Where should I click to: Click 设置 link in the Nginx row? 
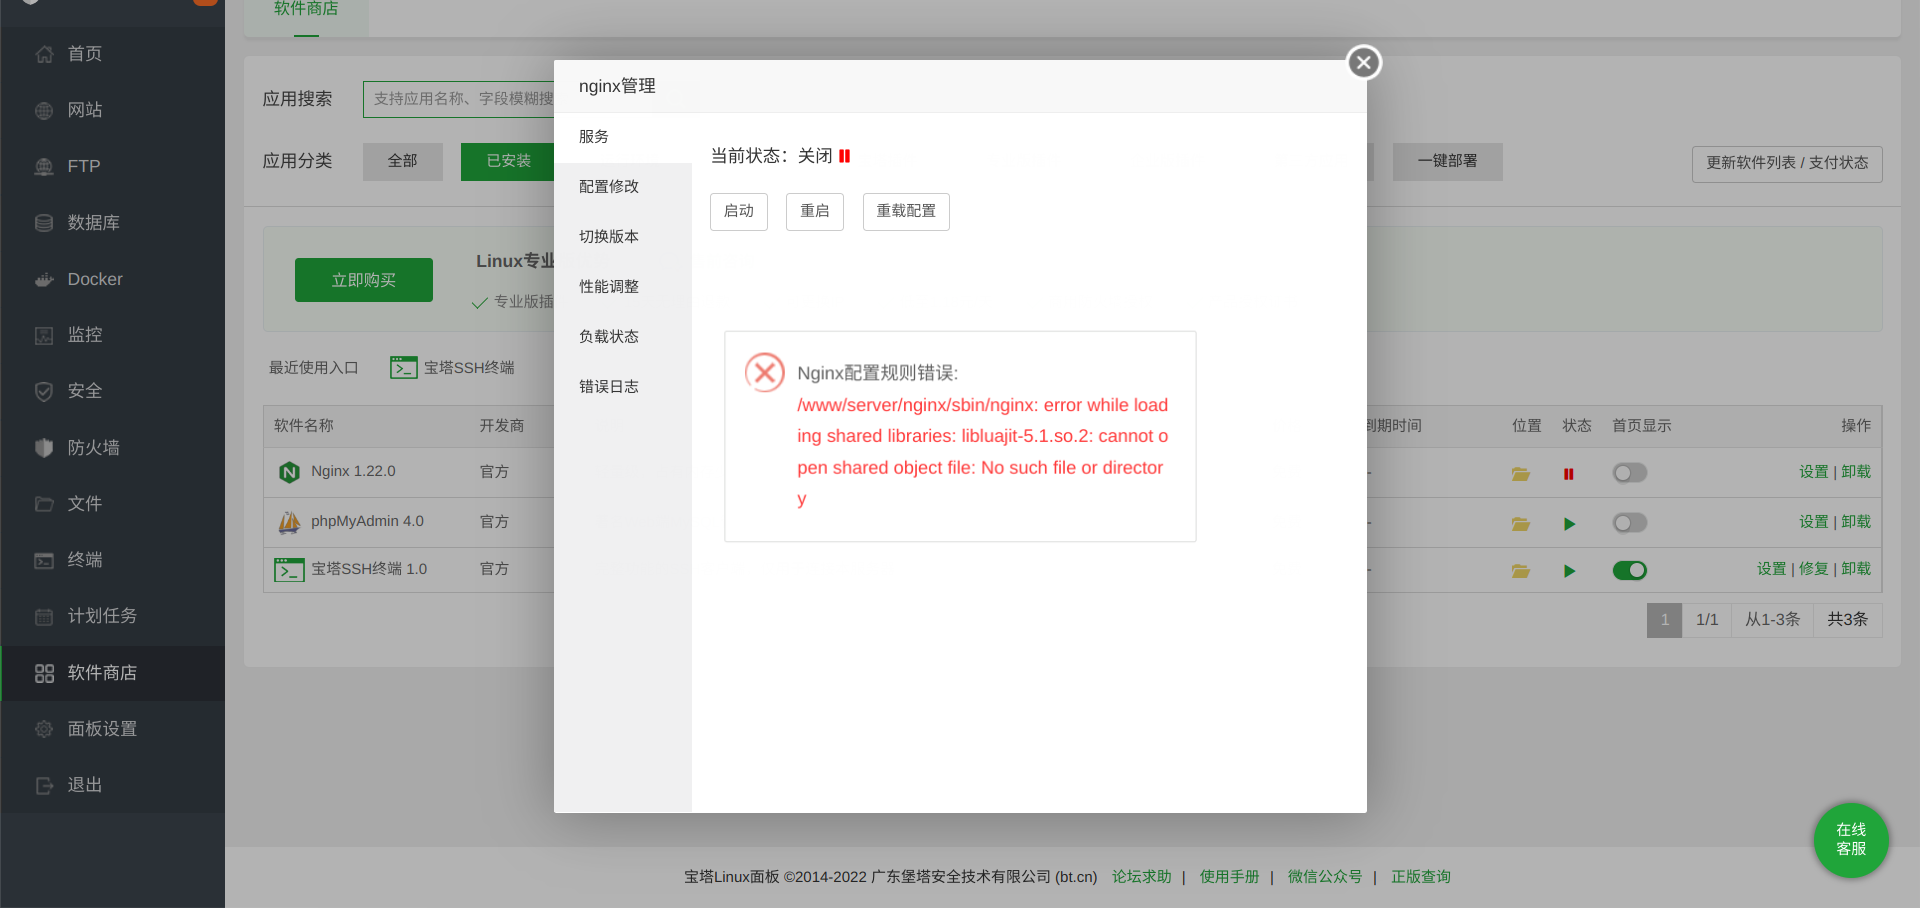click(1814, 472)
